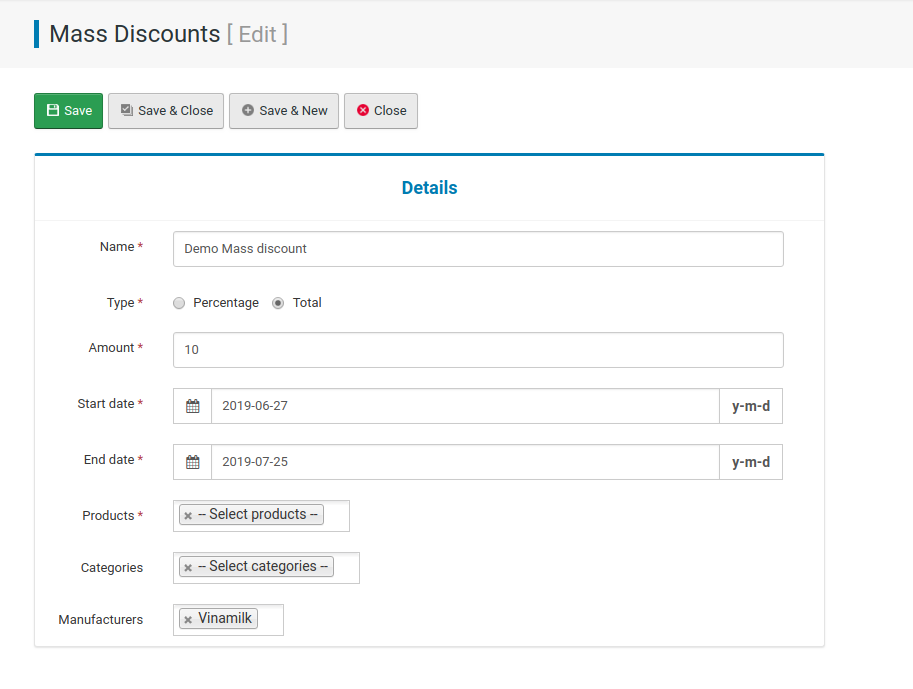Click the Save & Close button
The height and width of the screenshot is (689, 913).
click(166, 111)
